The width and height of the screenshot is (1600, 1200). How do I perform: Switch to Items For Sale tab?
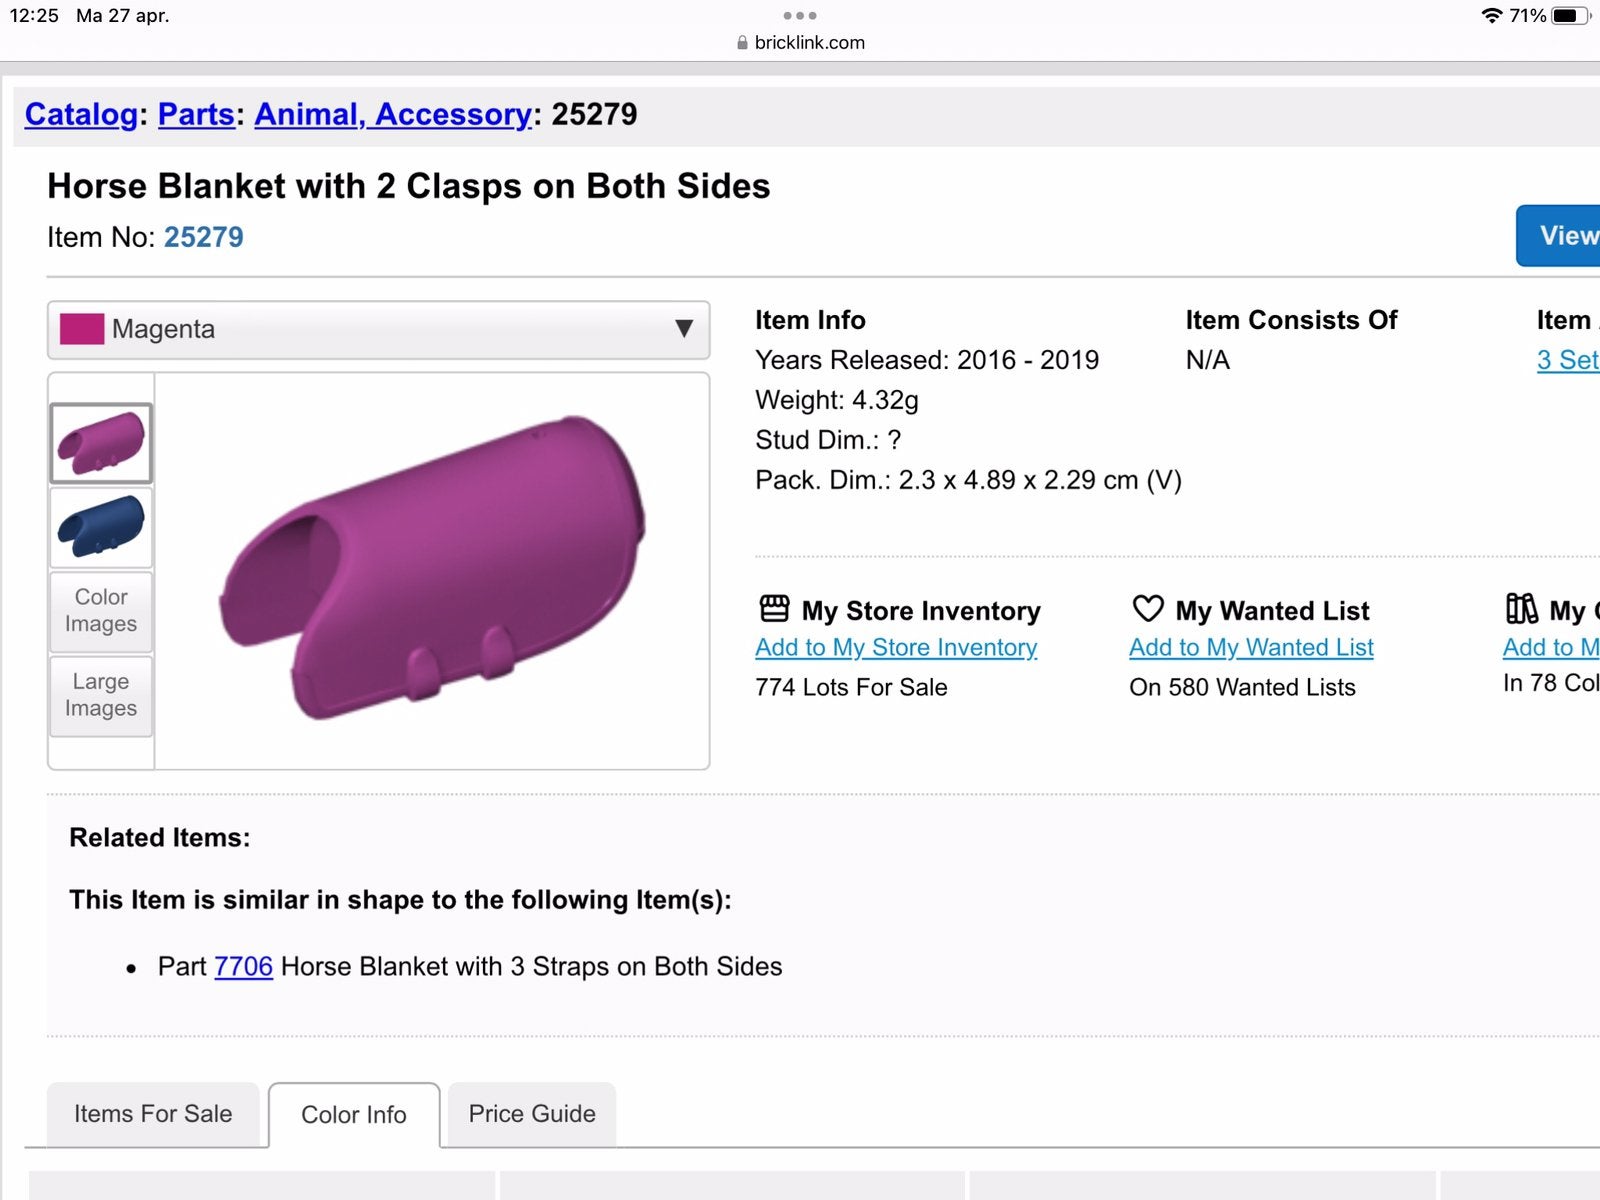tap(153, 1114)
